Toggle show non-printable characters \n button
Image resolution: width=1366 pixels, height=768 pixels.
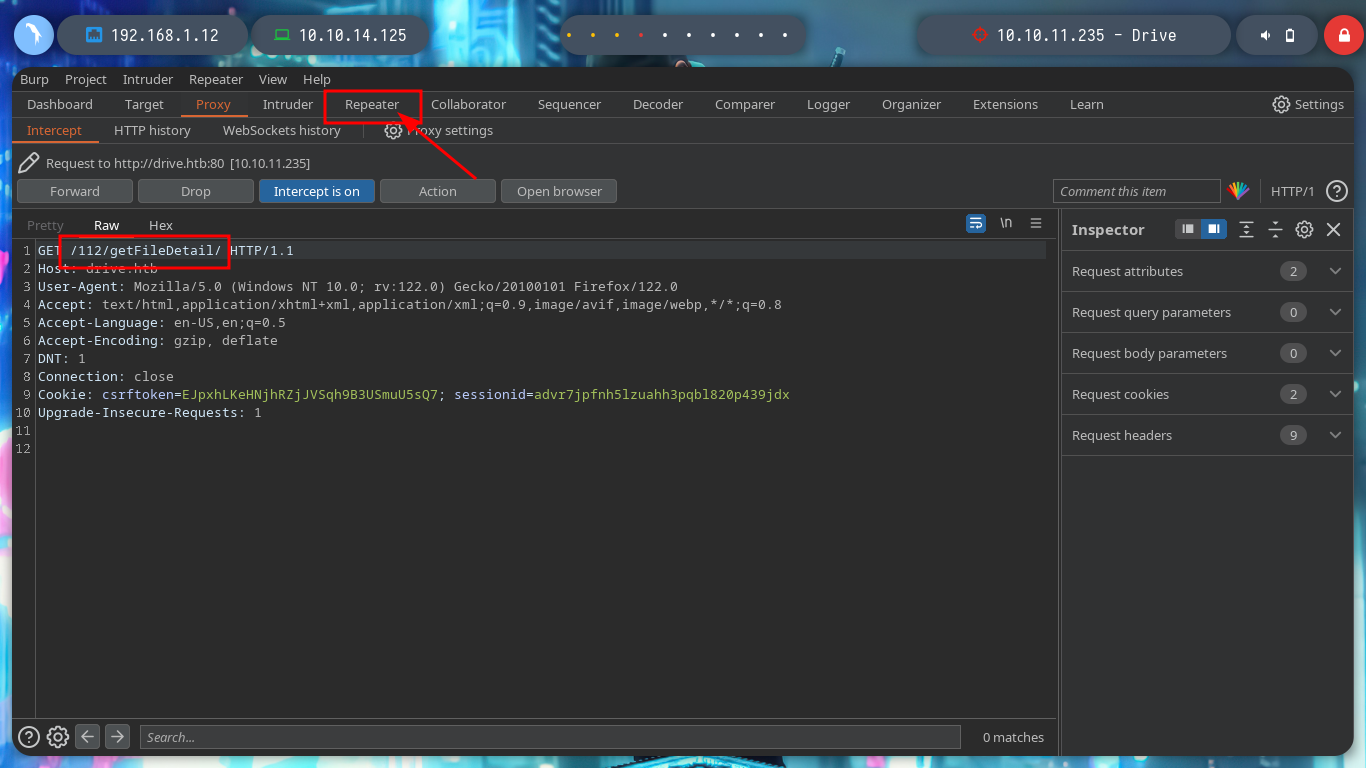coord(1006,223)
